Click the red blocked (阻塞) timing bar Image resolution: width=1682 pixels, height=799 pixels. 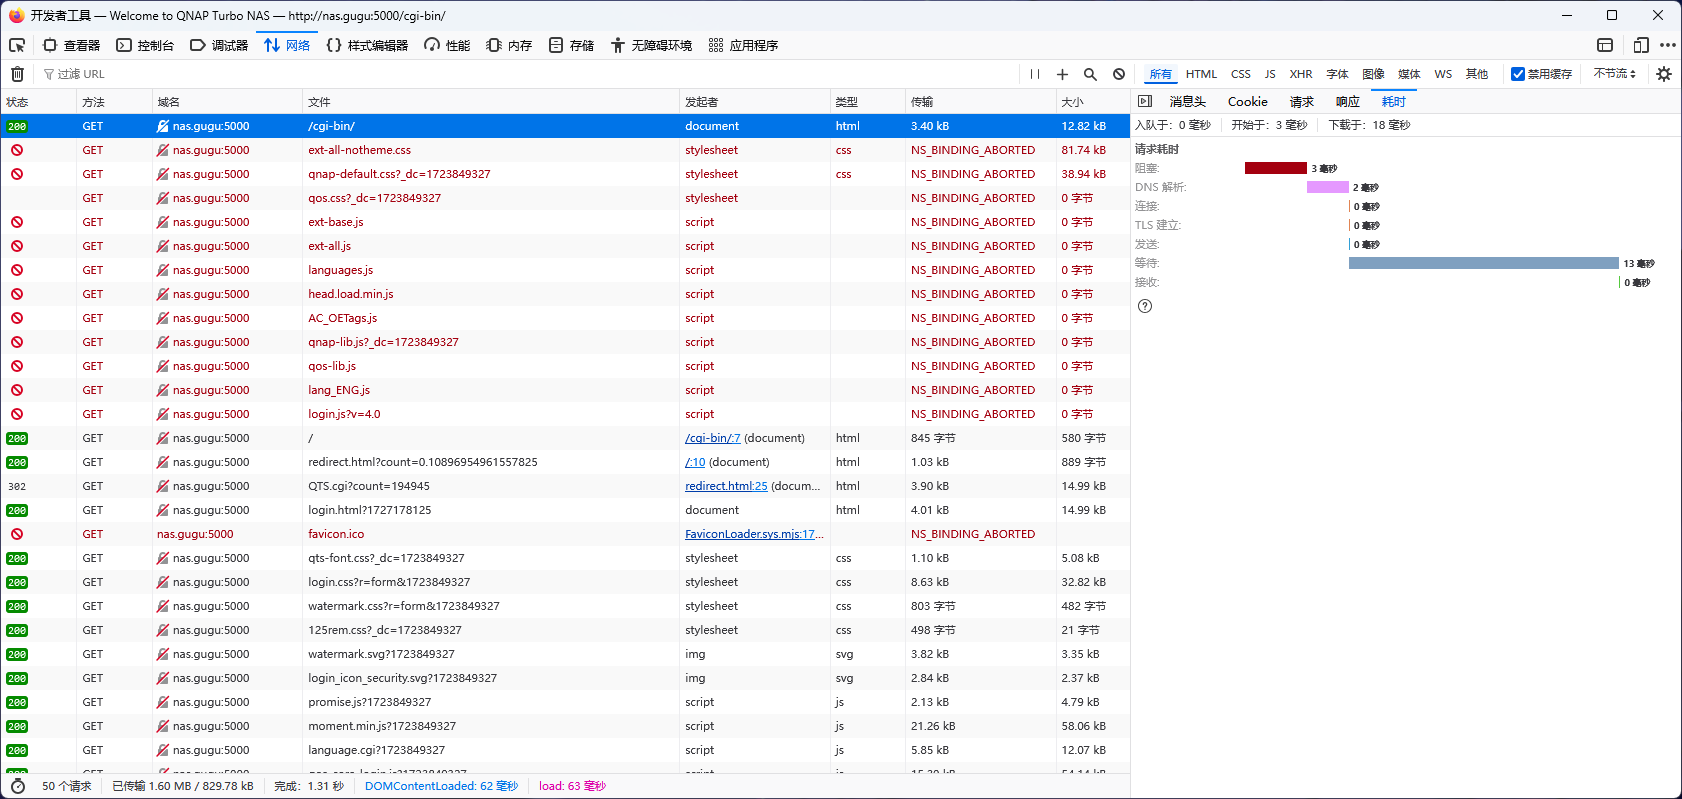point(1276,168)
